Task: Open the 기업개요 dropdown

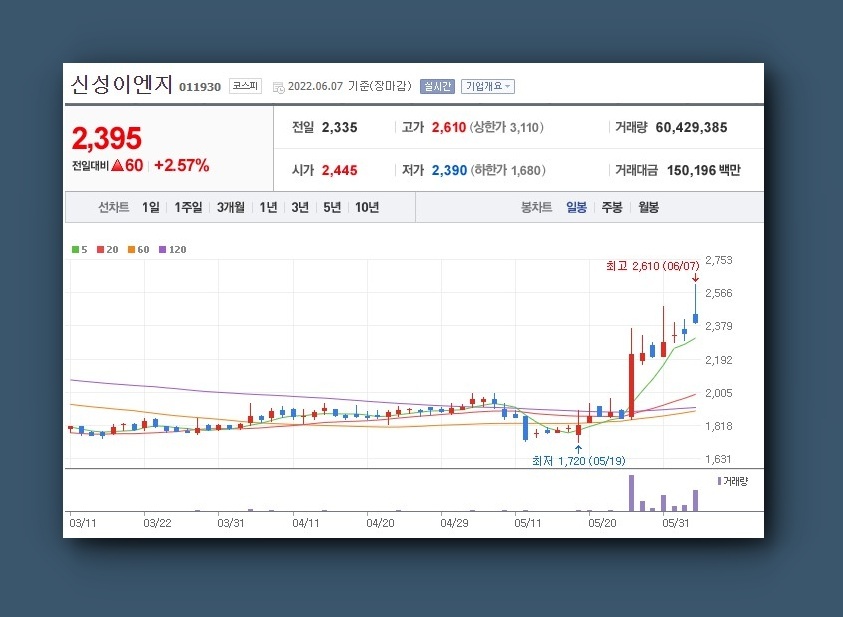Action: pyautogui.click(x=488, y=87)
